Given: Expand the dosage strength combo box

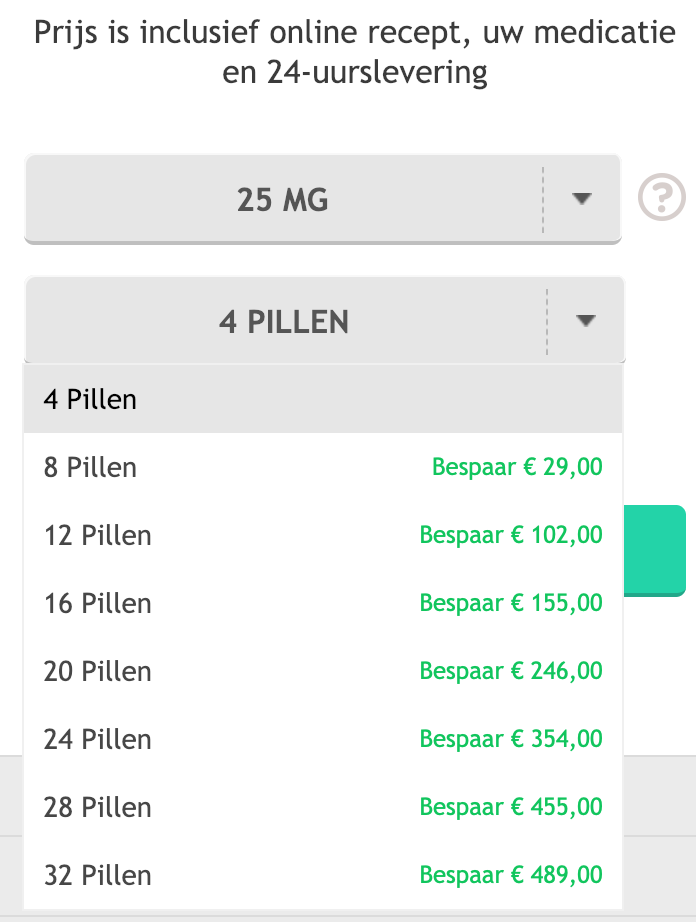Looking at the screenshot, I should click(x=324, y=199).
